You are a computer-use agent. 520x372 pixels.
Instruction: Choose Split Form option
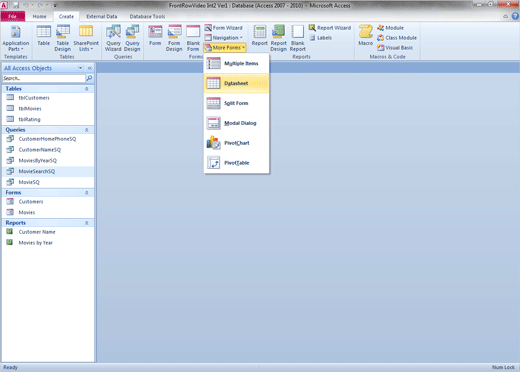point(236,103)
